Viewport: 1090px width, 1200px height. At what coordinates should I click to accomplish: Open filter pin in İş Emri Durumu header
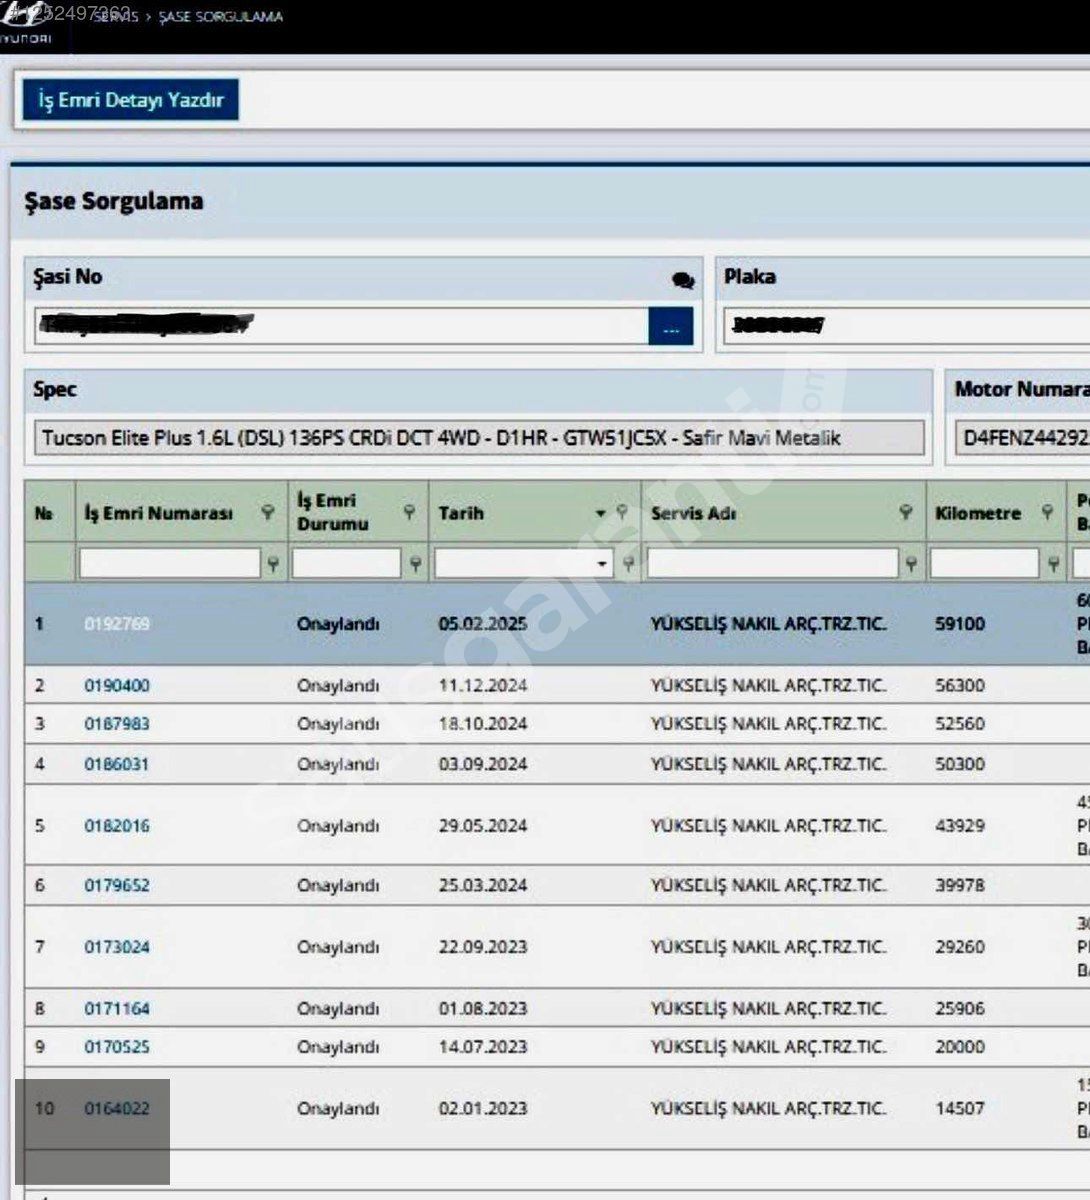coord(410,512)
